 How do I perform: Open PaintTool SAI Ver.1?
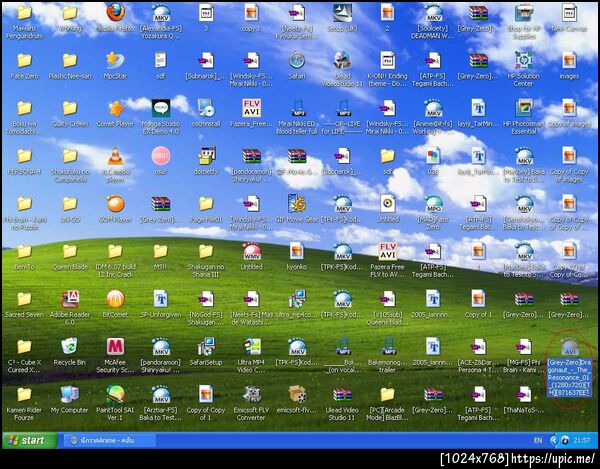(115, 395)
